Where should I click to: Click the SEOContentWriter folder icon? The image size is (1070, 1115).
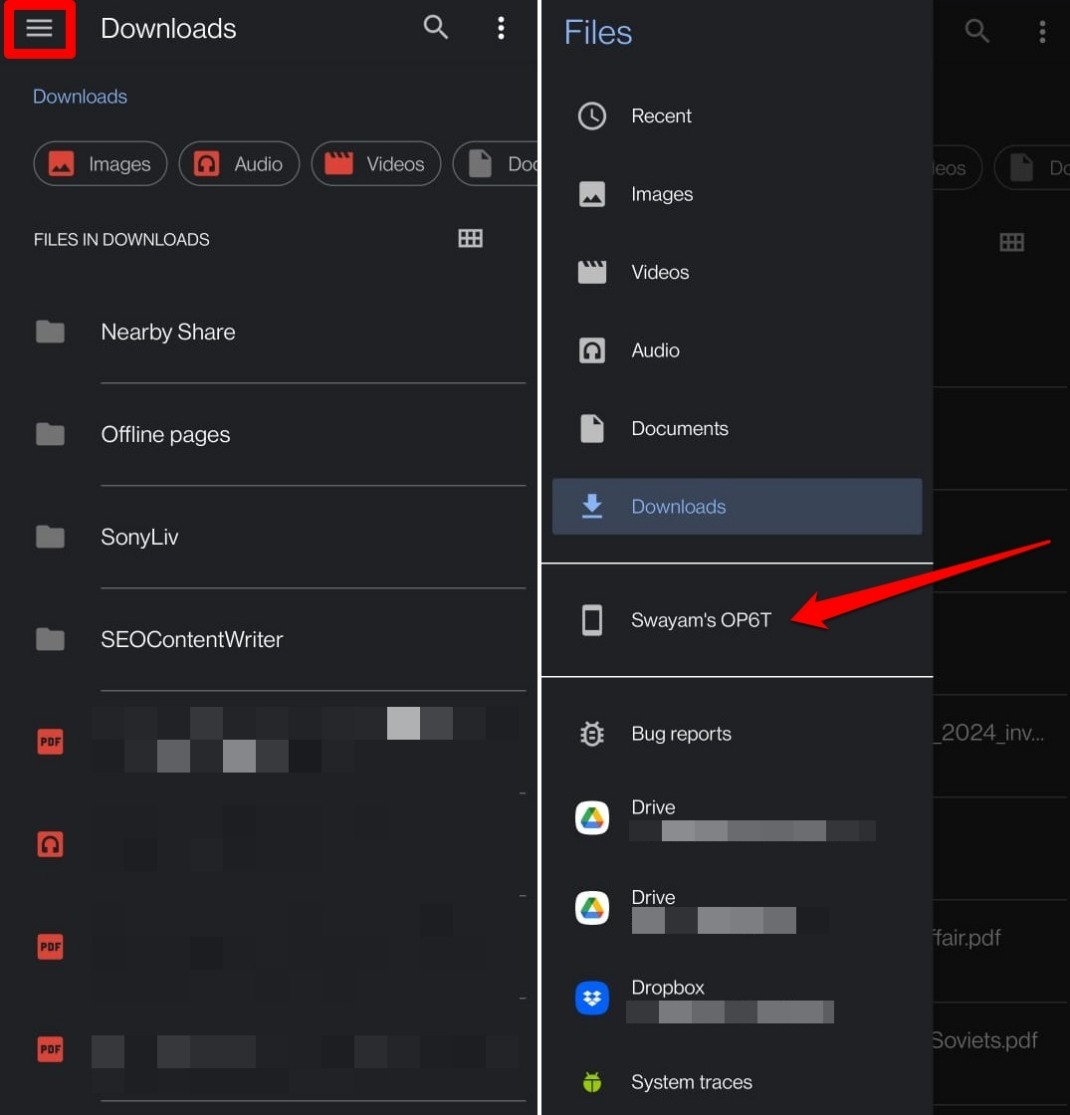(50, 639)
